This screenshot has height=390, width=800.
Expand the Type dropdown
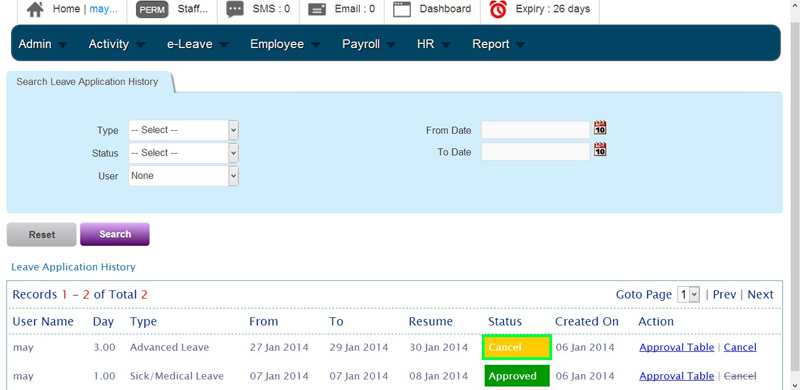[183, 130]
